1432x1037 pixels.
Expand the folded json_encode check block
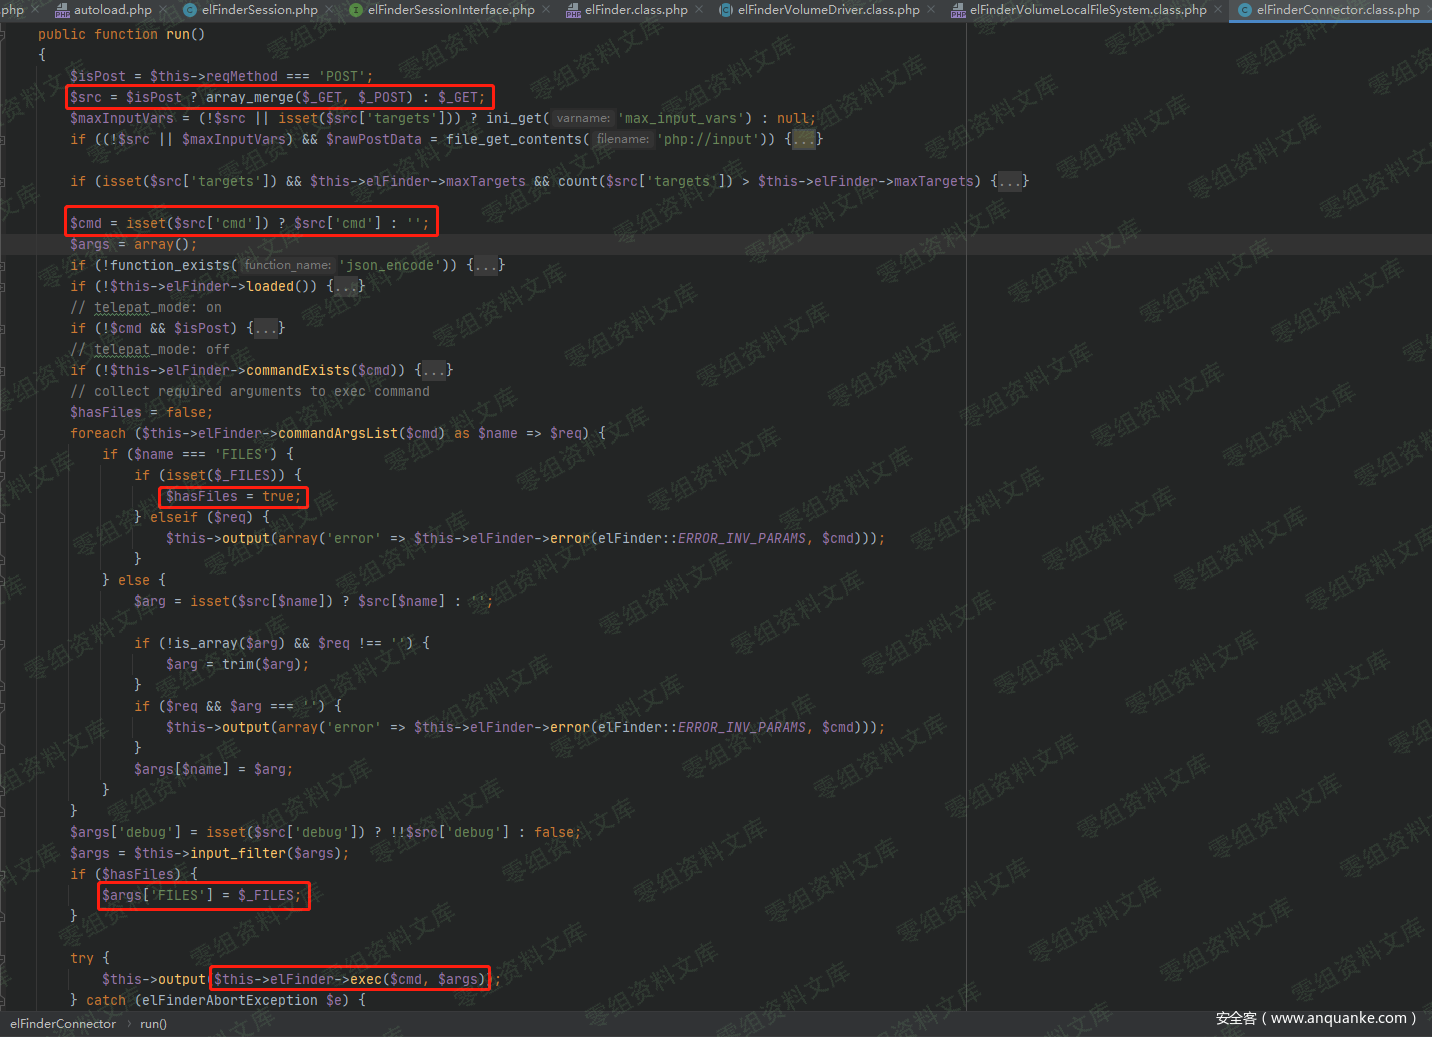[x=486, y=266]
